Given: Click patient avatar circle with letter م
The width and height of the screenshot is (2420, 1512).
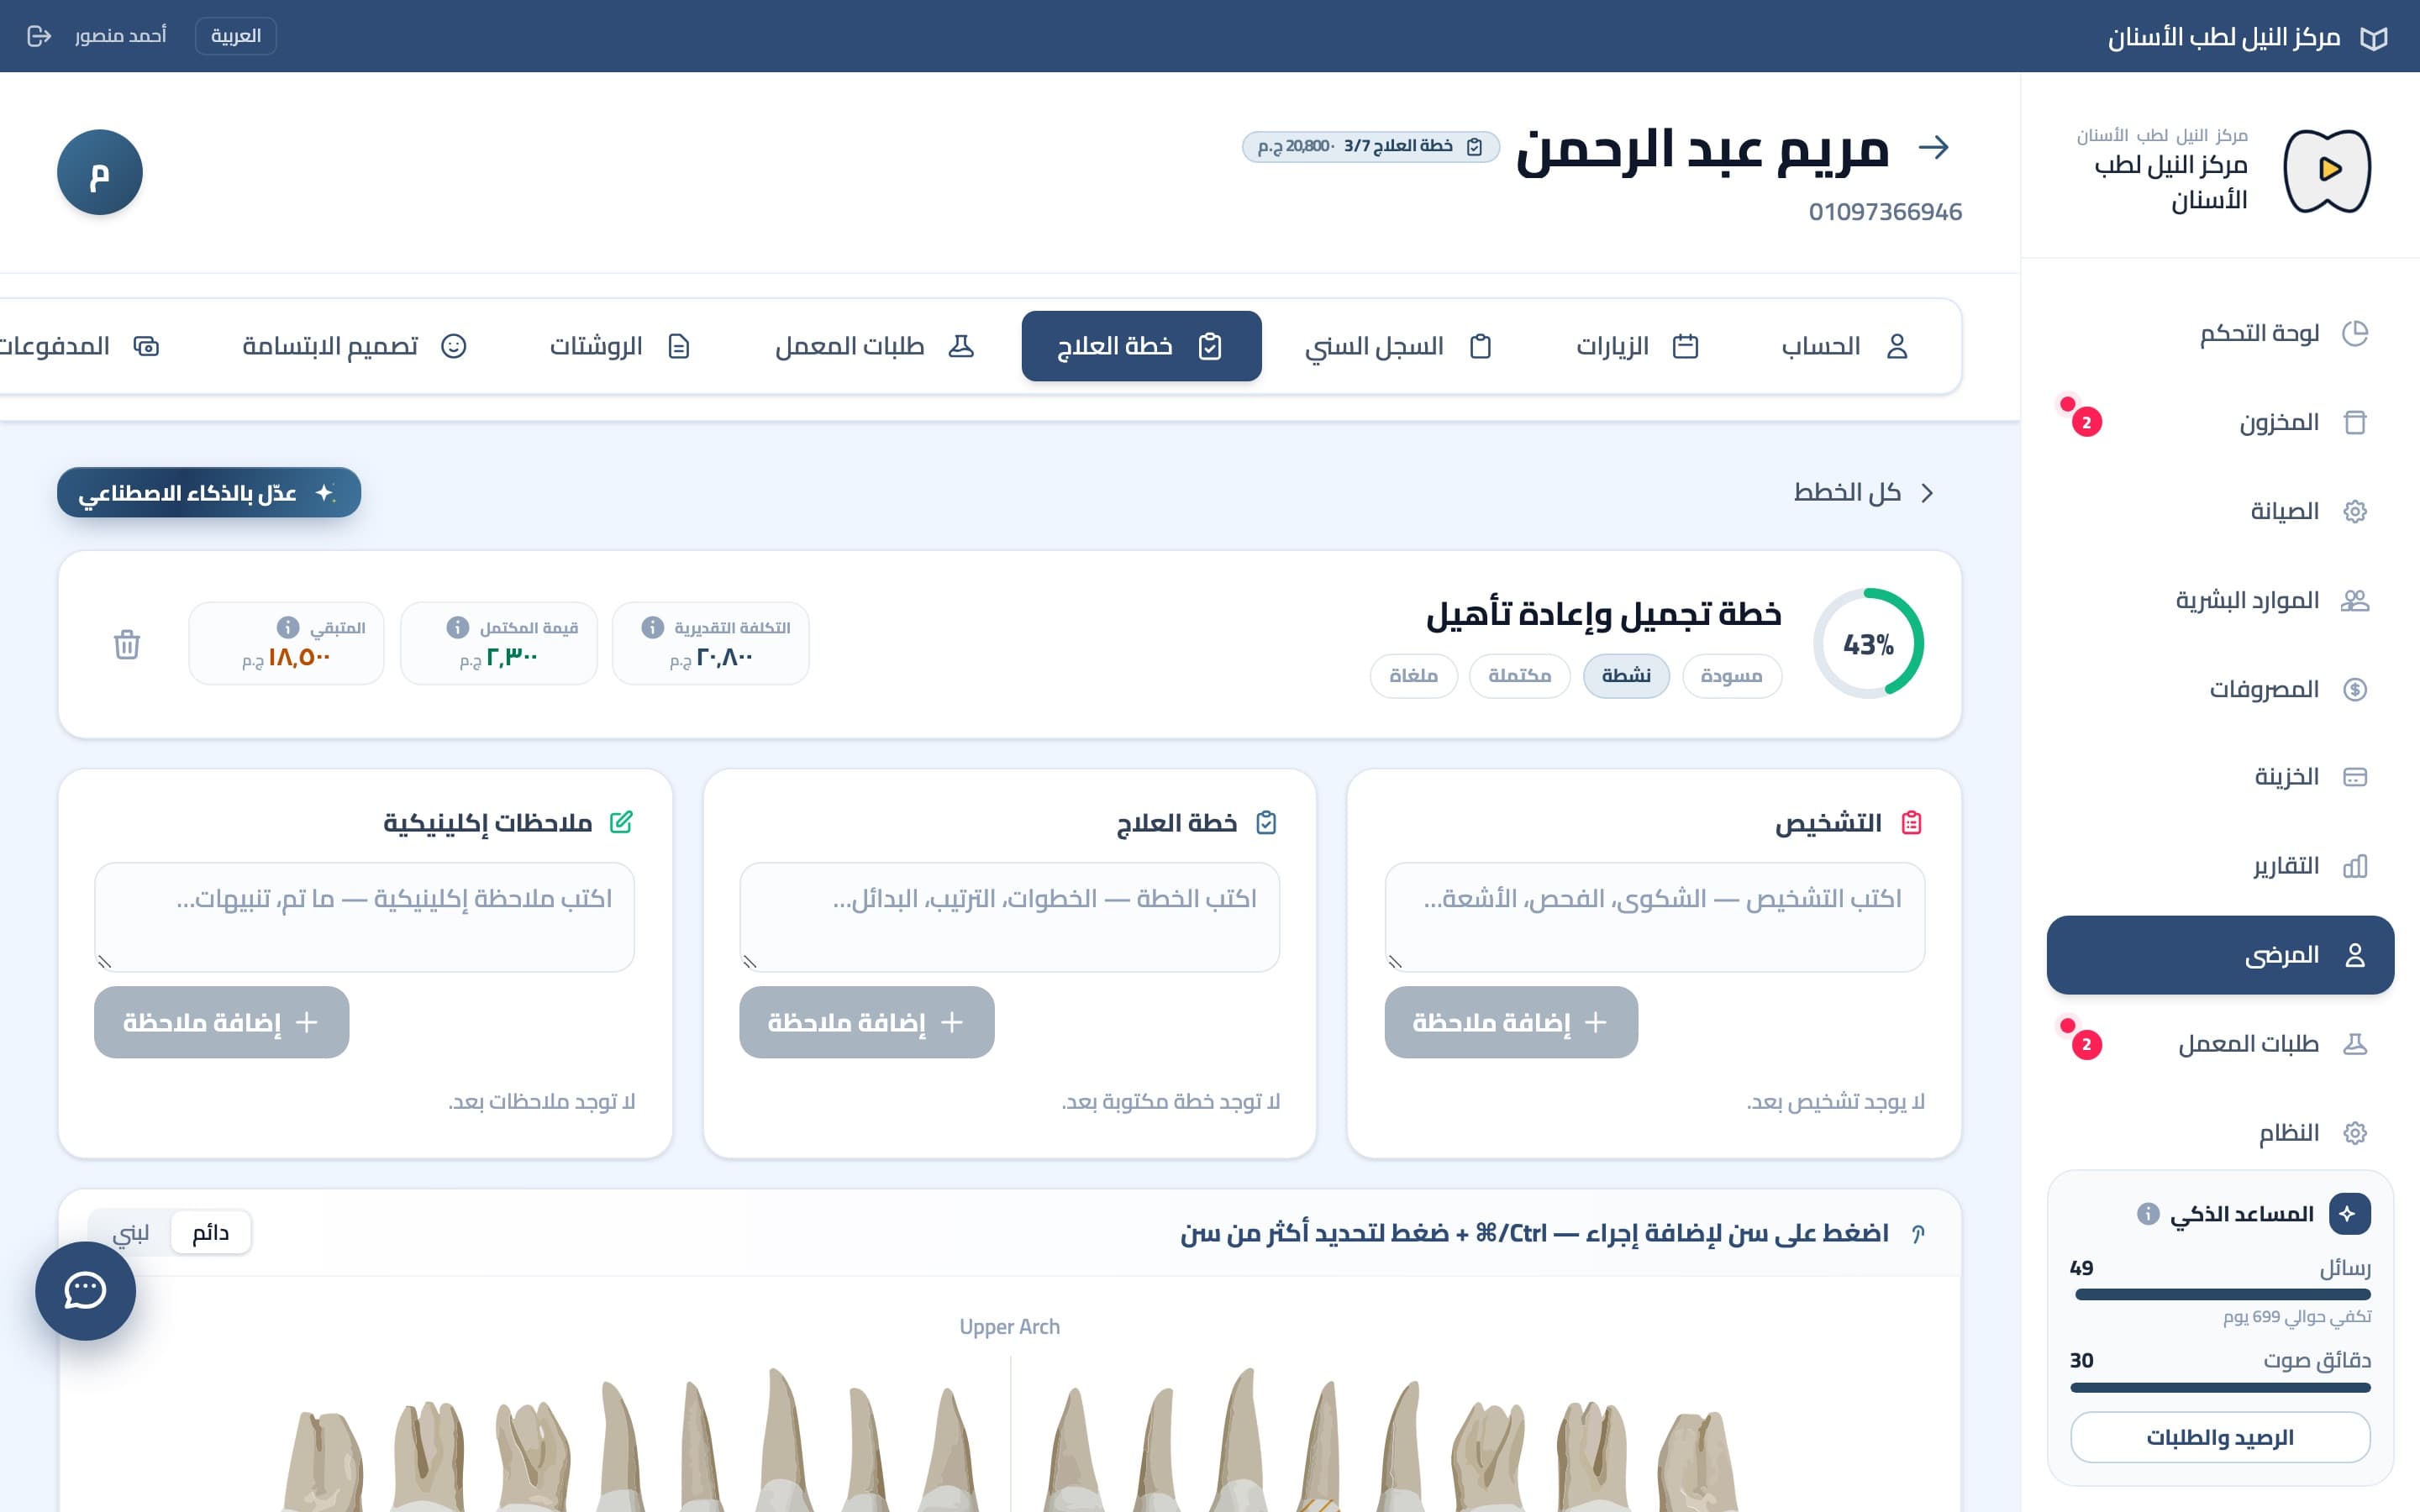Looking at the screenshot, I should 100,172.
